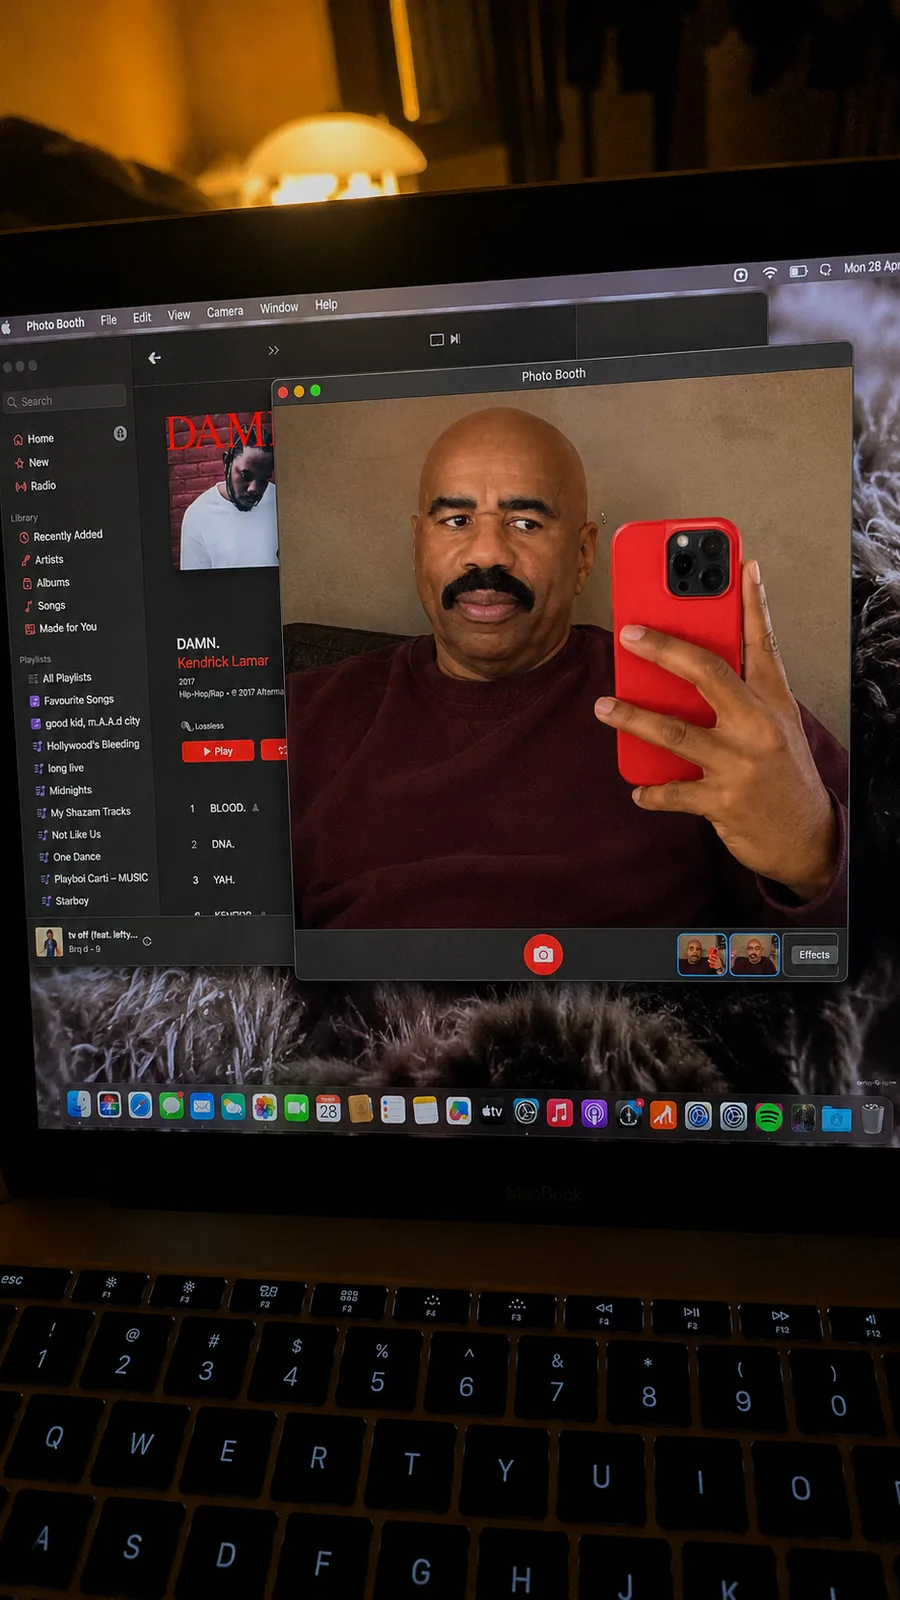Viewport: 900px width, 1600px height.
Task: Show Recently Added in Library
Action: (x=60, y=536)
